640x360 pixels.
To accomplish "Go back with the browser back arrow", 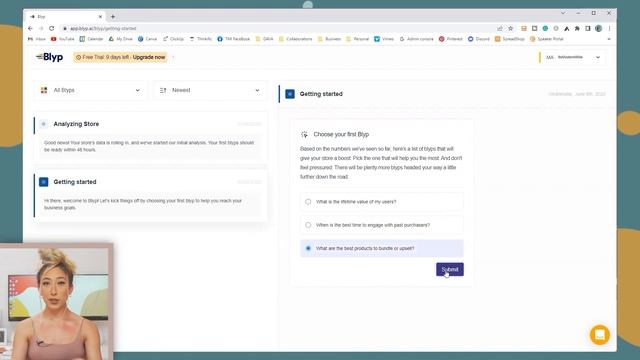I will (30, 29).
